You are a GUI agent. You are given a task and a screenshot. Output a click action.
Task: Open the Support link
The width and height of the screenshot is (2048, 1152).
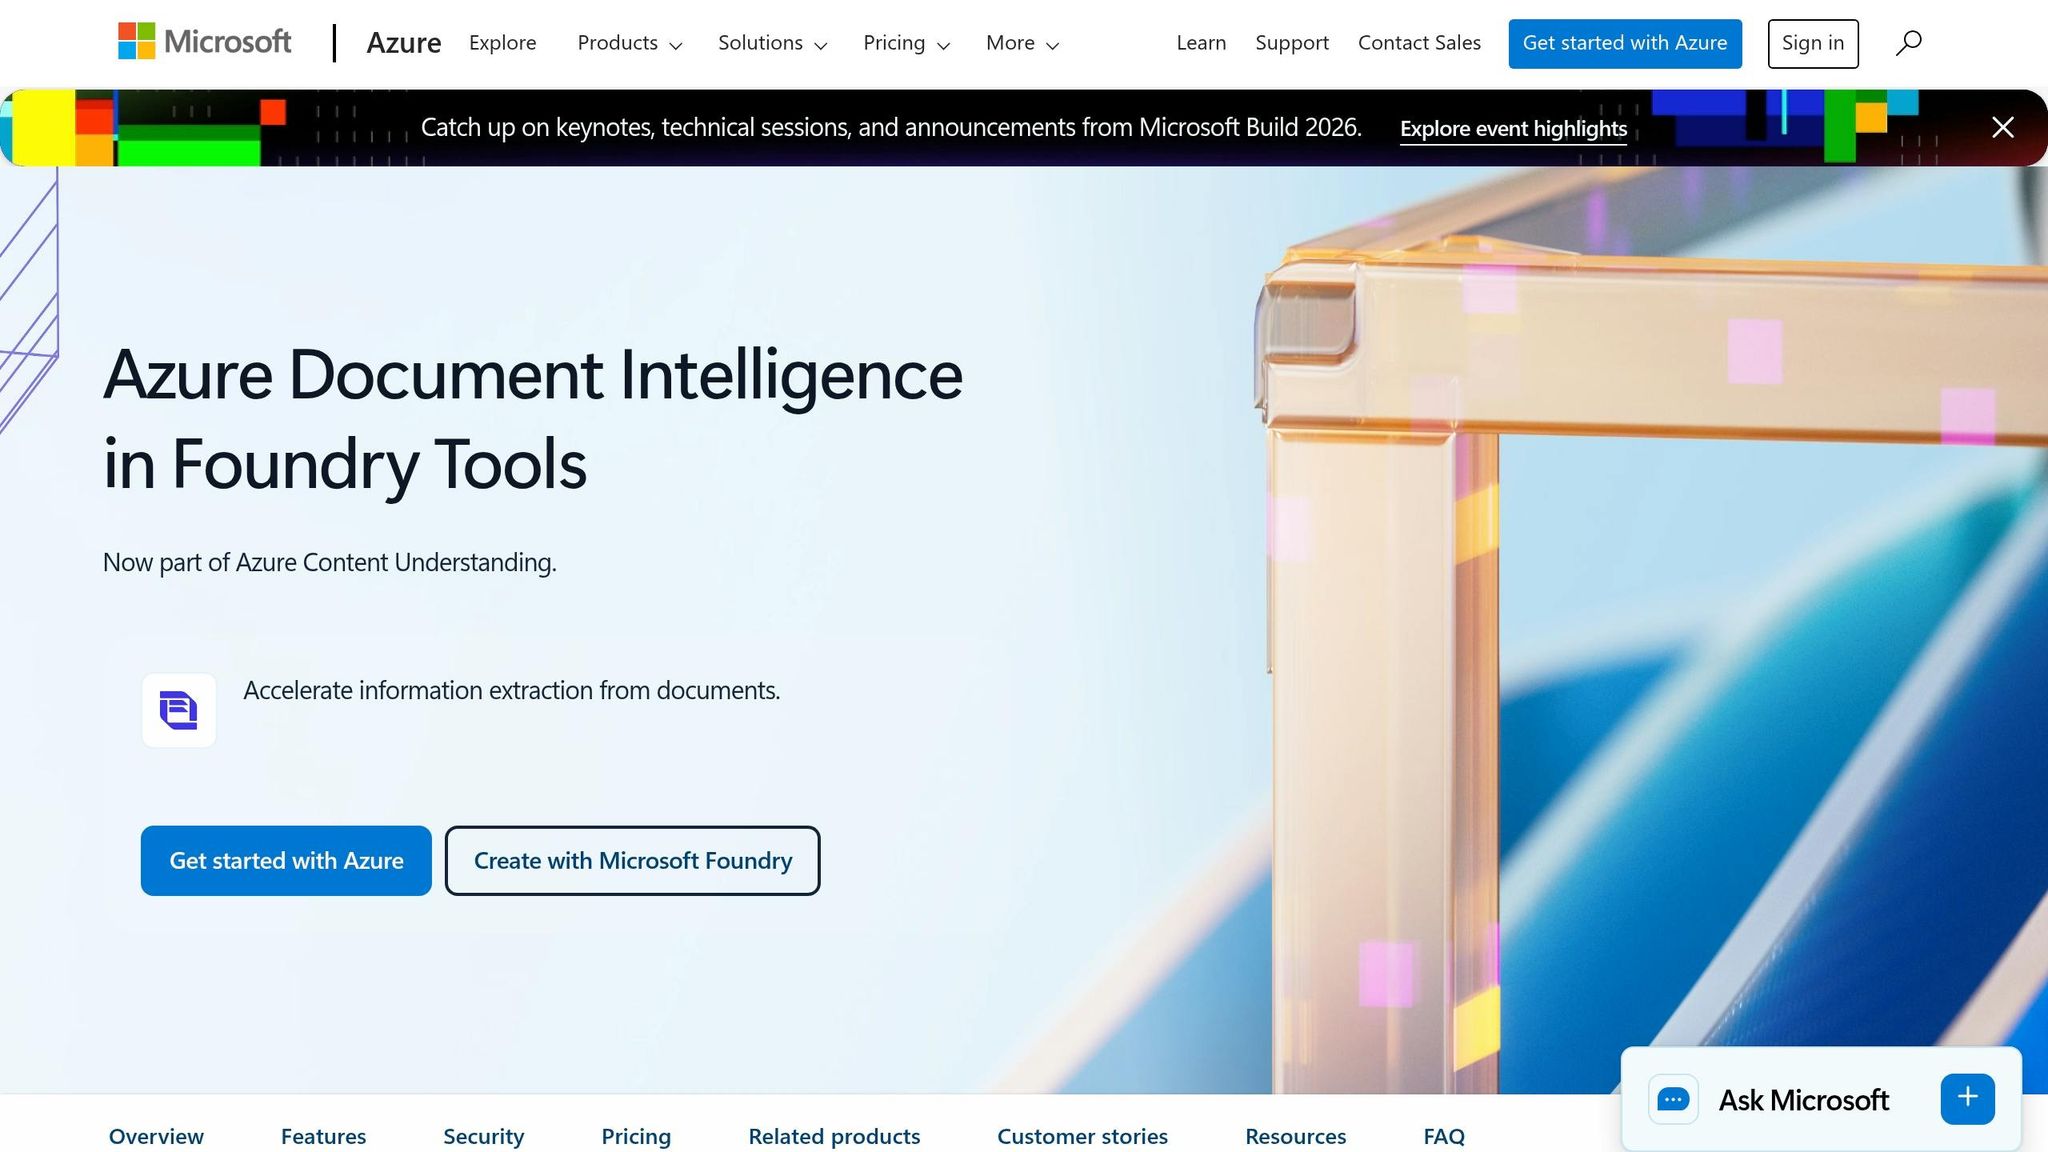point(1292,43)
